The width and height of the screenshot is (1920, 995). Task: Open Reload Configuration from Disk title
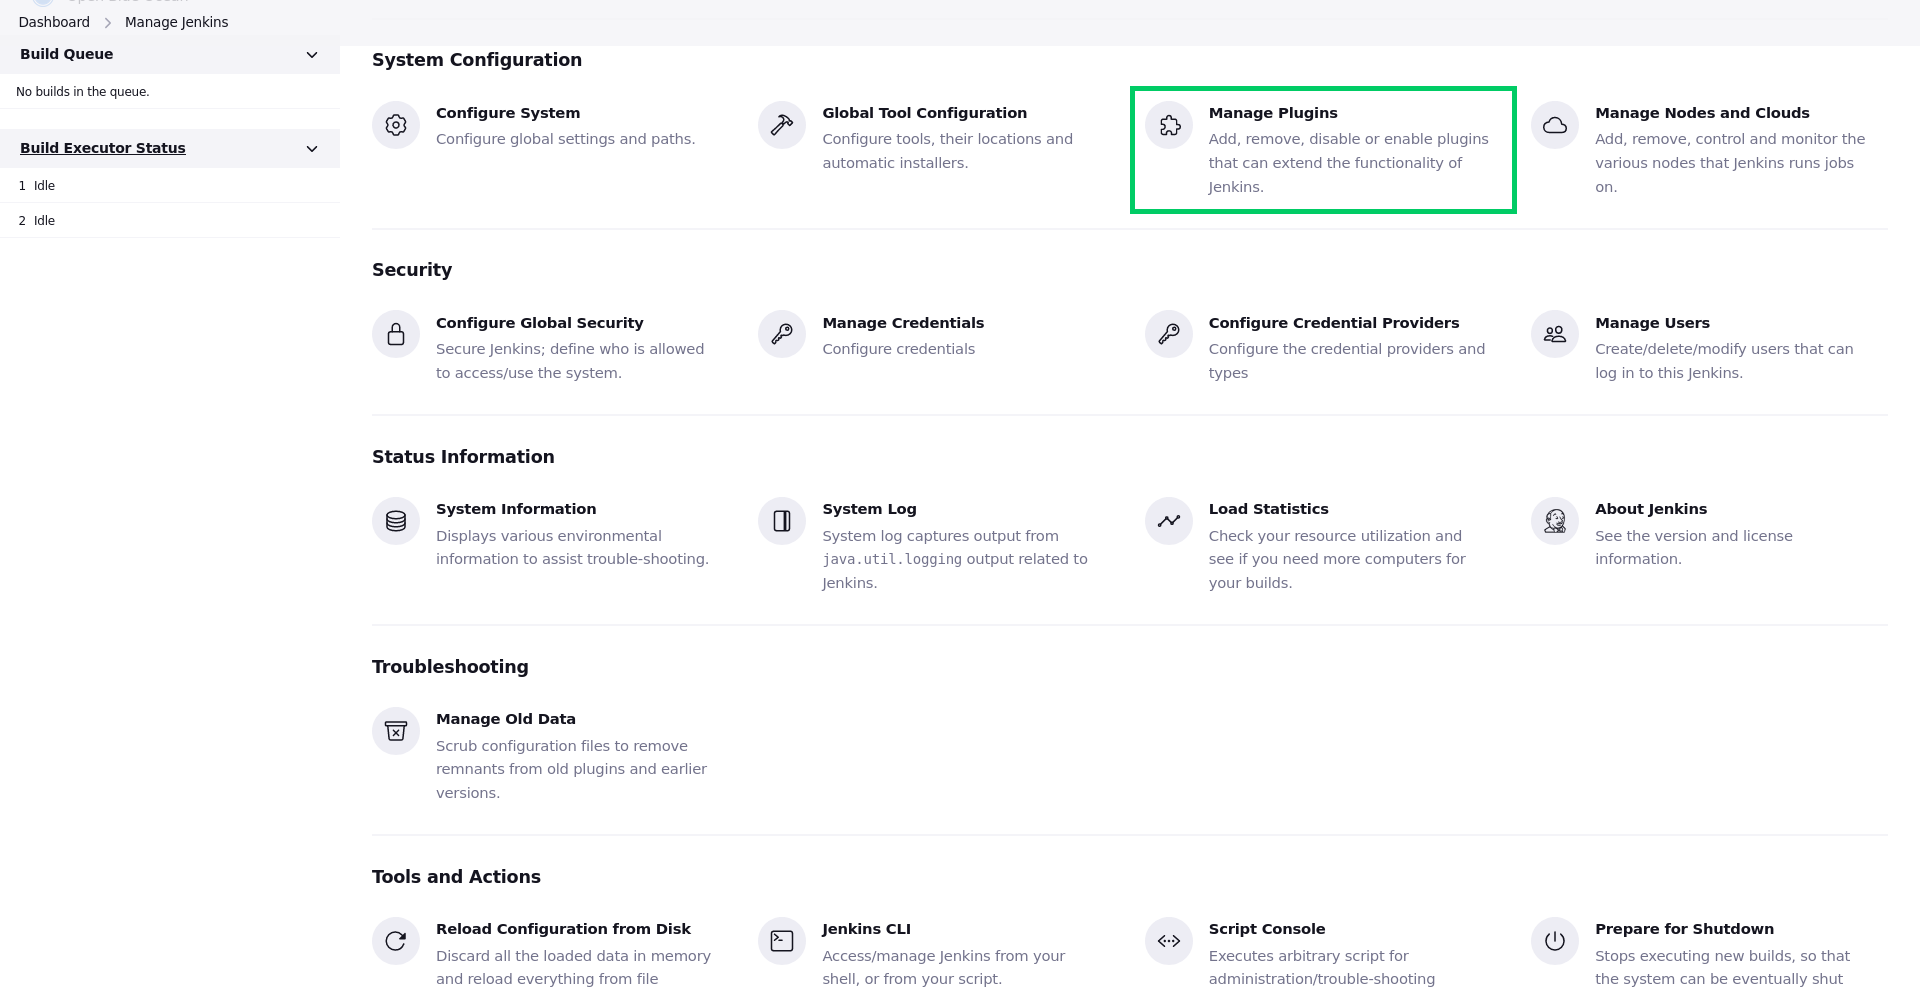563,929
